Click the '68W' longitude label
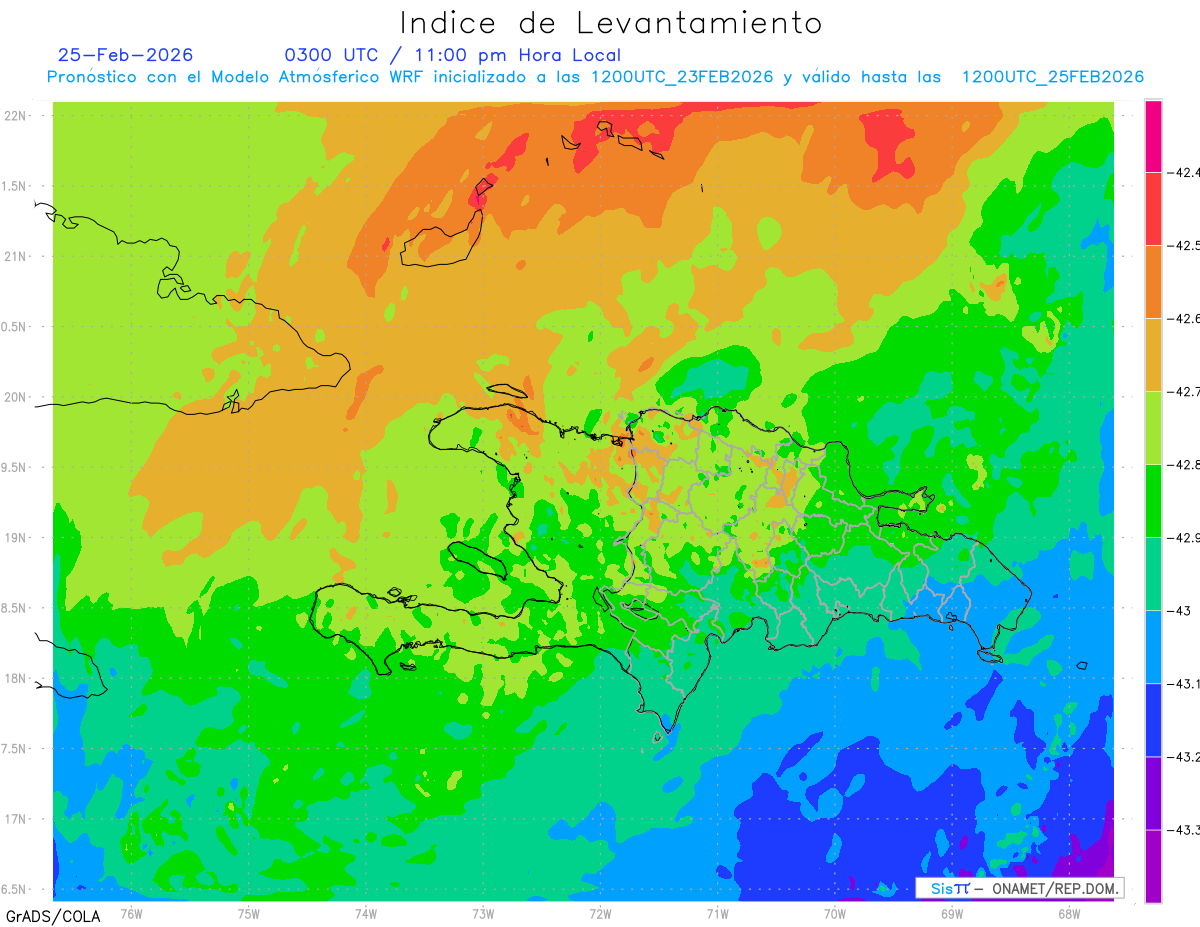The height and width of the screenshot is (927, 1200). click(1068, 913)
